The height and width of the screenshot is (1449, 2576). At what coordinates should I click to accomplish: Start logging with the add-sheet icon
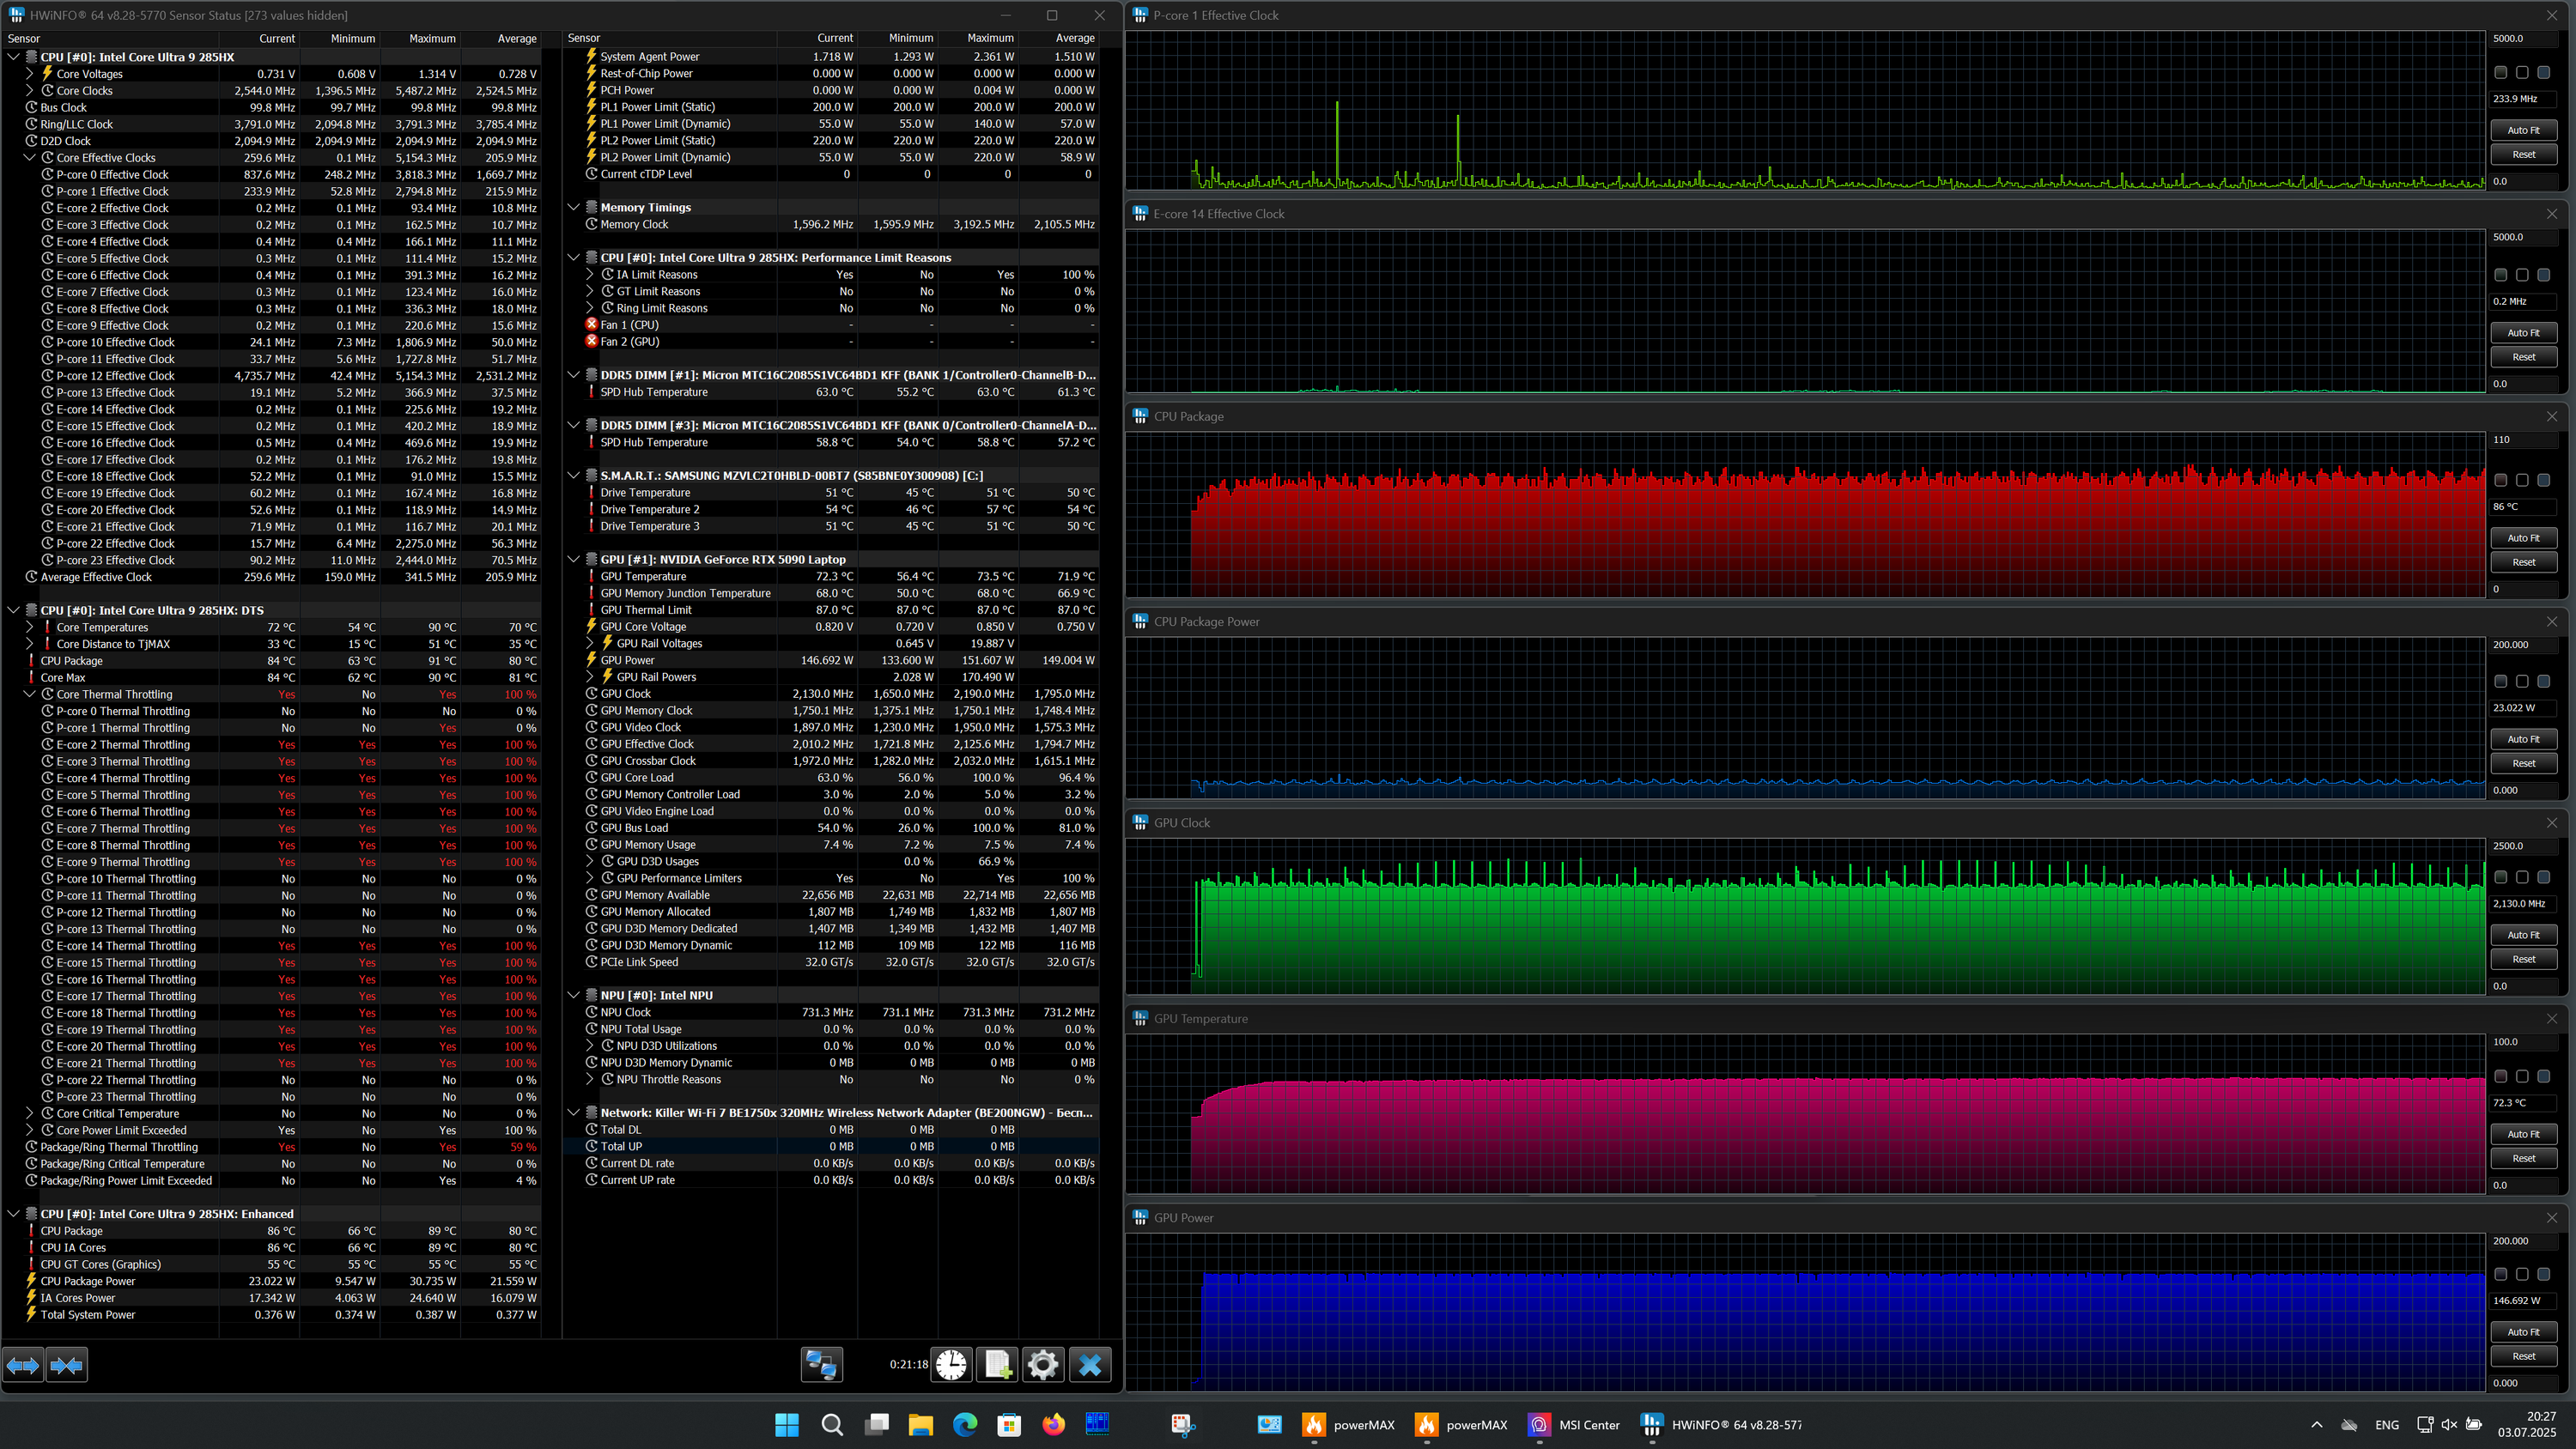[x=997, y=1364]
